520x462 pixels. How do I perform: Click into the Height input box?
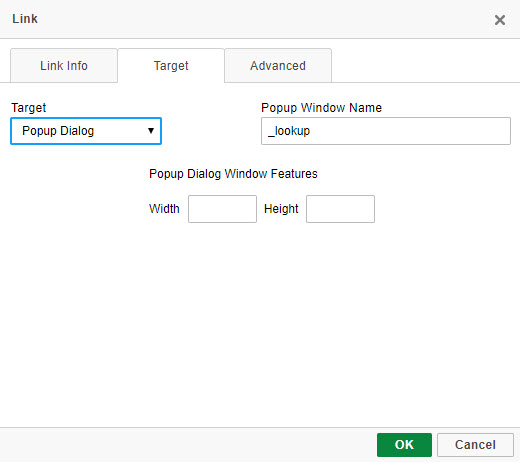(x=340, y=209)
